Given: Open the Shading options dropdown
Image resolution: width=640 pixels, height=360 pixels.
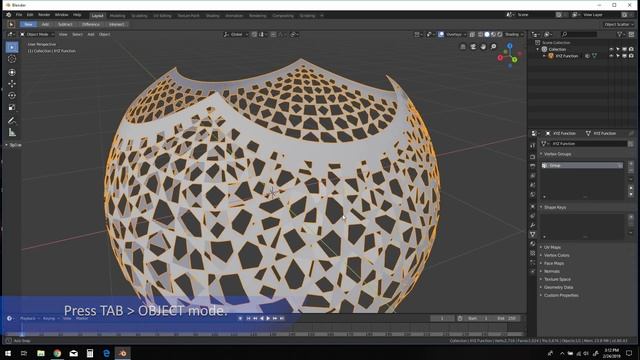Looking at the screenshot, I should point(514,34).
